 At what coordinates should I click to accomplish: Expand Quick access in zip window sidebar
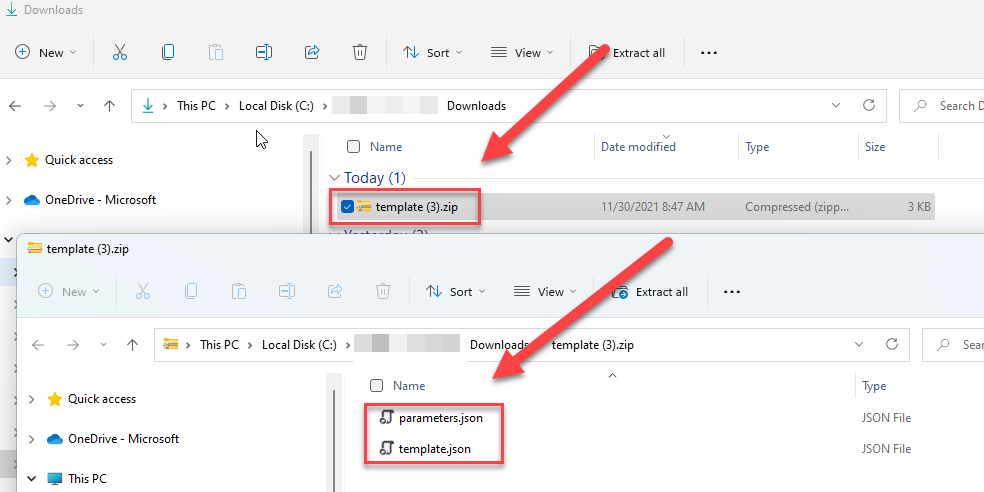[x=32, y=399]
